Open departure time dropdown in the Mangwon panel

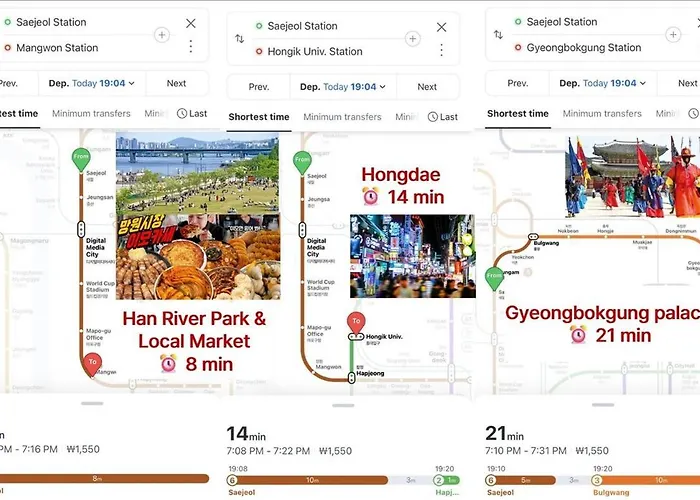coord(92,83)
